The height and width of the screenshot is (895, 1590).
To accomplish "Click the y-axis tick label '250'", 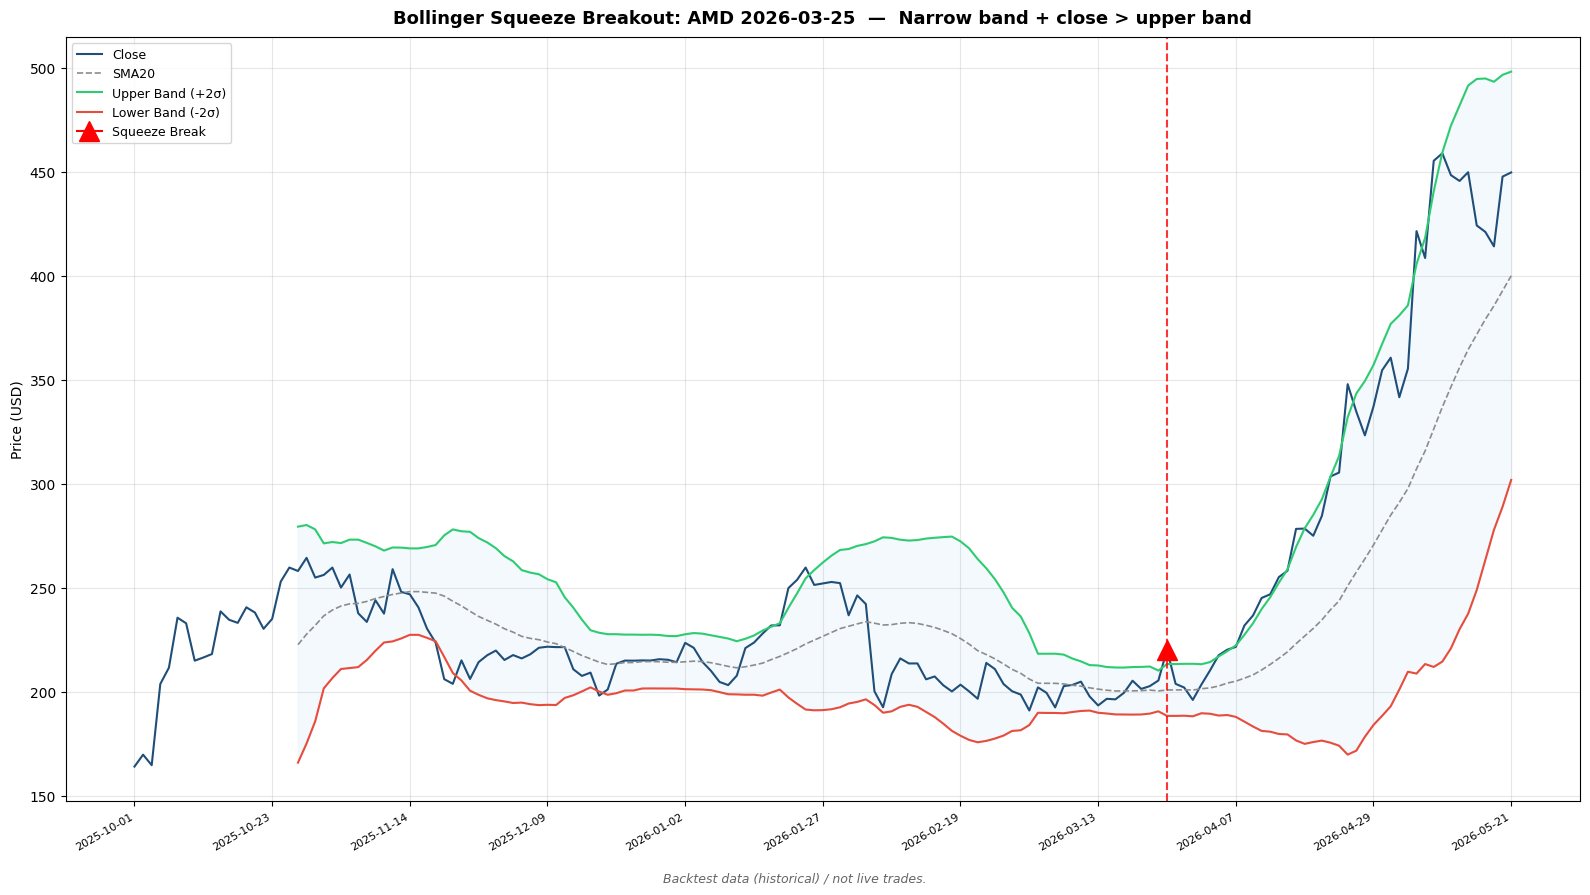I will coord(45,589).
